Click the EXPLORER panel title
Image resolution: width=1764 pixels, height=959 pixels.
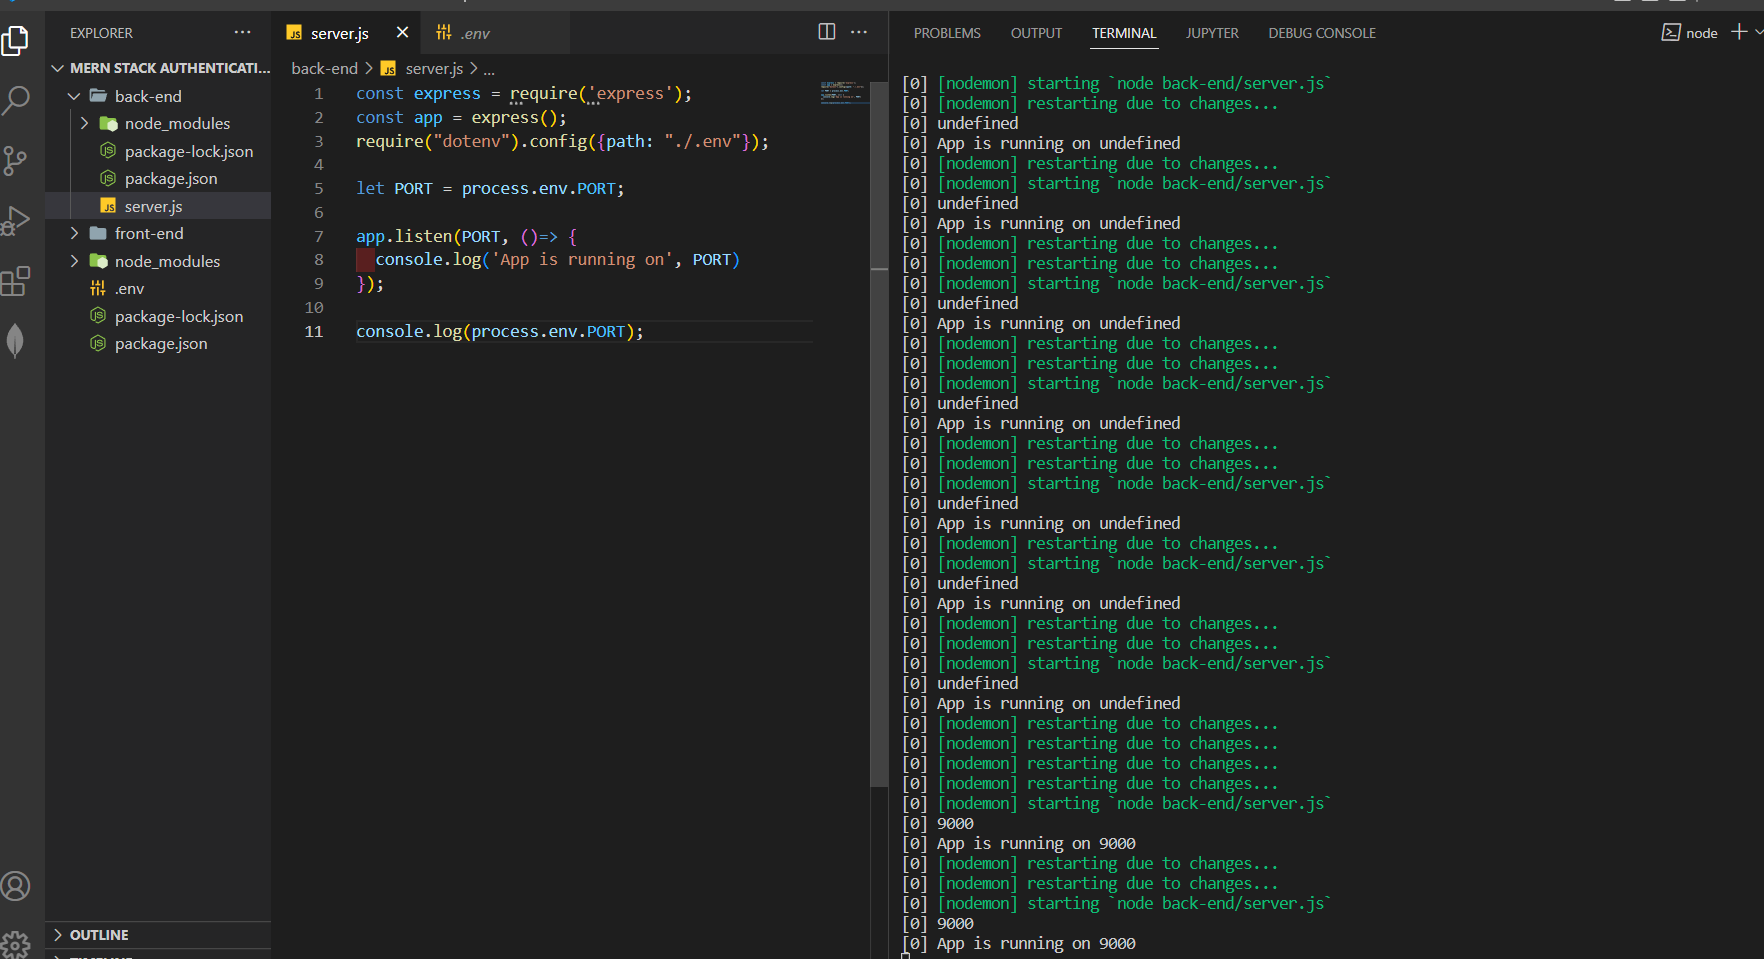click(101, 33)
